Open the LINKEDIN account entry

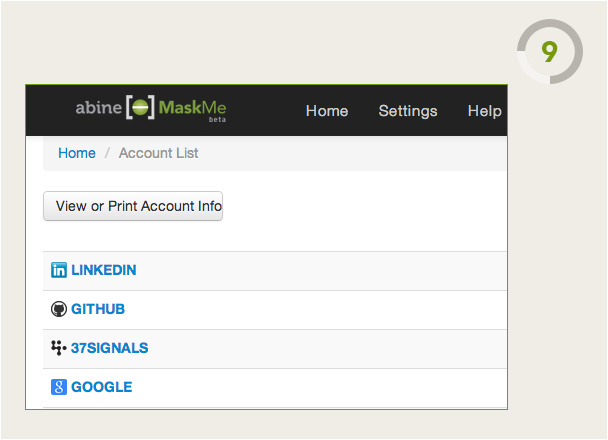(104, 270)
